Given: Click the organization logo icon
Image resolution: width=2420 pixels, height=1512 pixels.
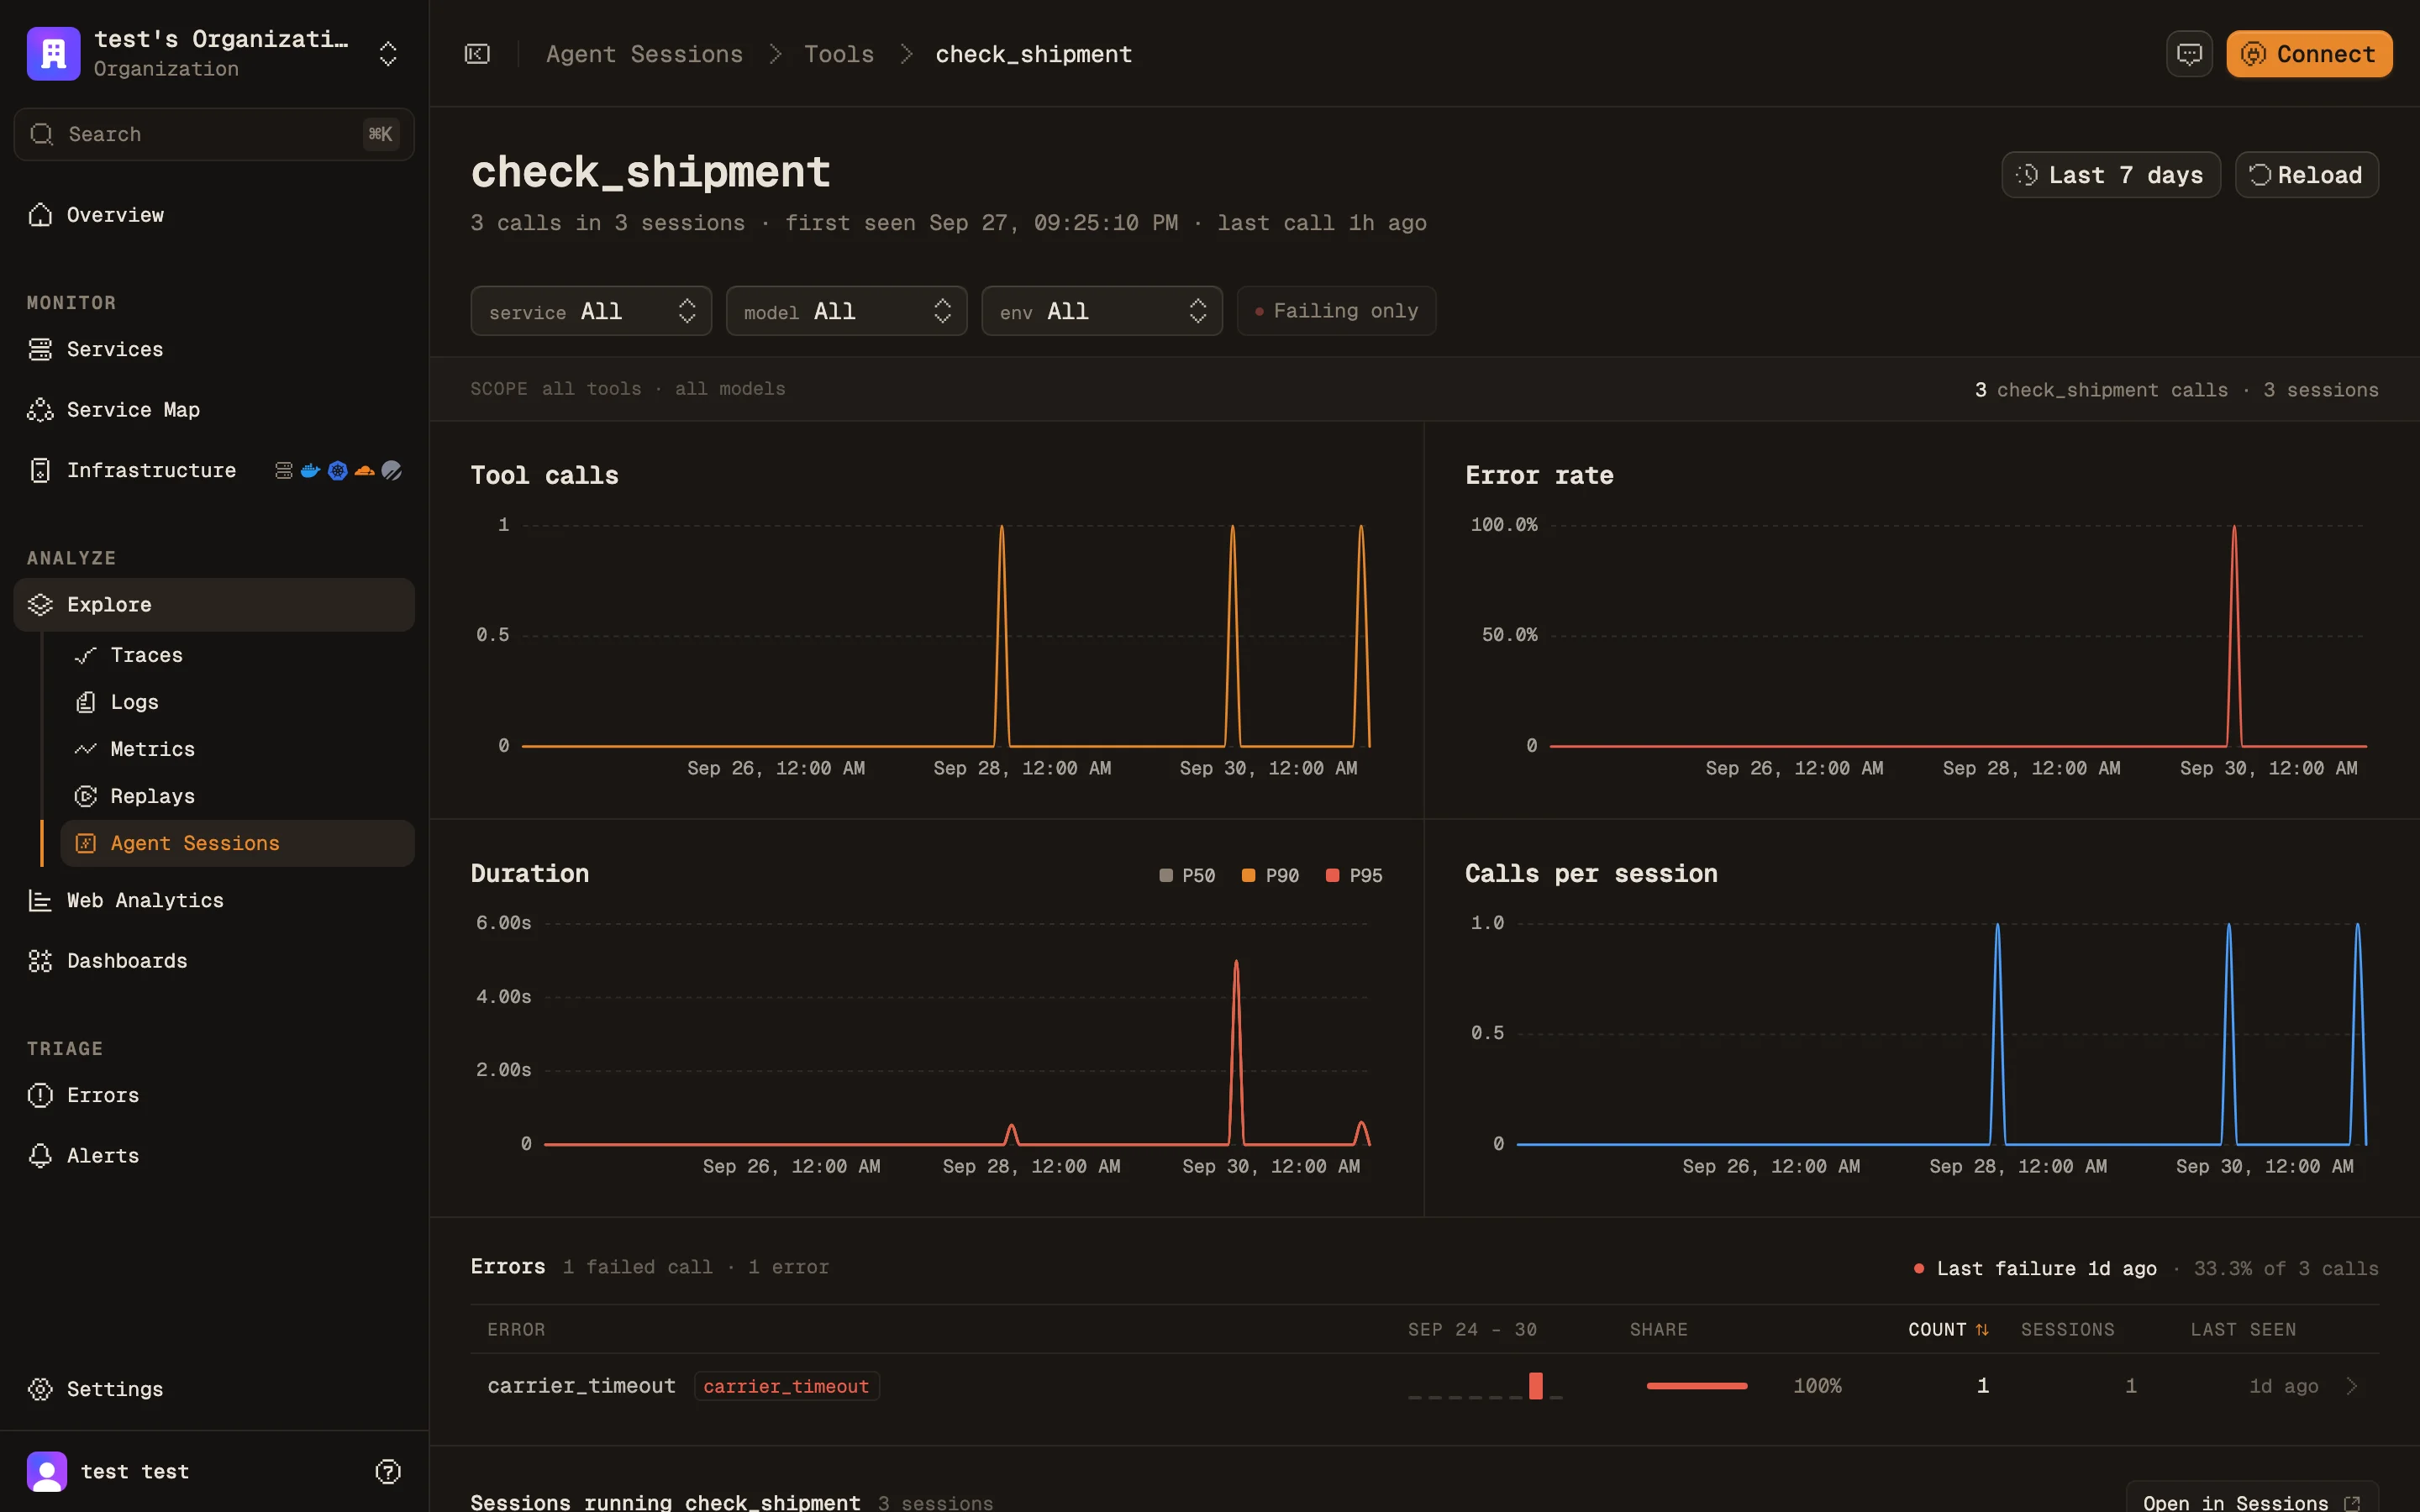Looking at the screenshot, I should [53, 53].
